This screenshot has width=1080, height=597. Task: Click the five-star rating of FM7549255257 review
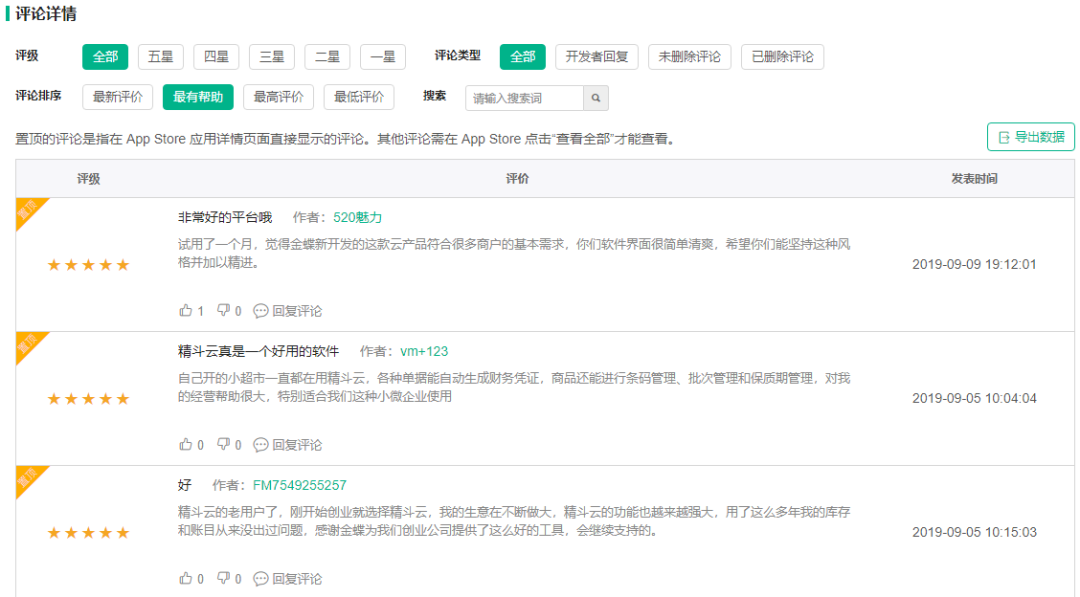click(x=88, y=532)
